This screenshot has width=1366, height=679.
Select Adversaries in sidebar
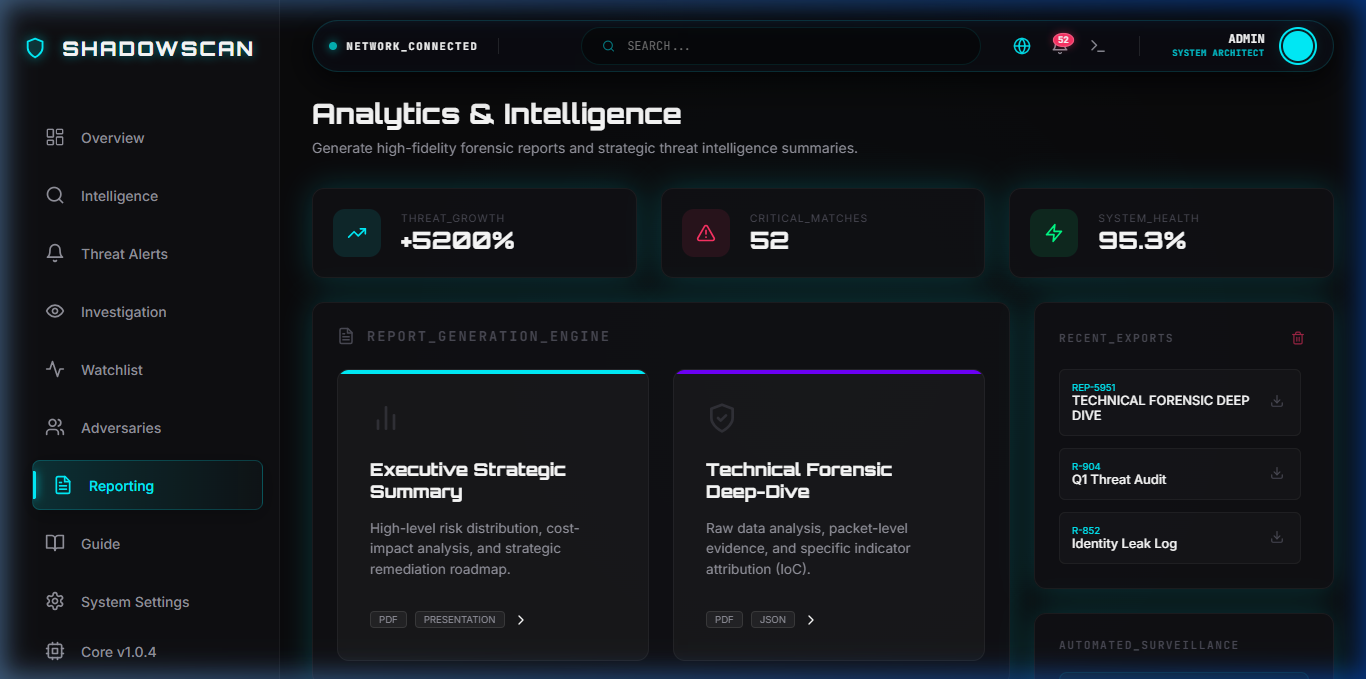[148, 428]
